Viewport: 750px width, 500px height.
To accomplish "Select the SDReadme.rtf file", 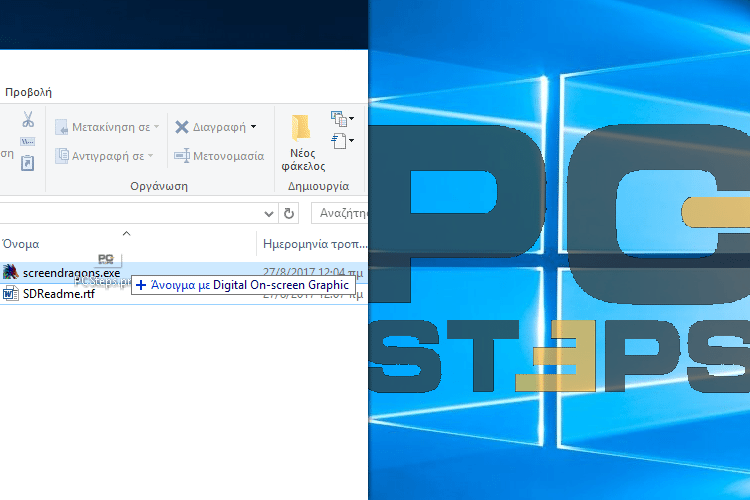I will [184, 293].
